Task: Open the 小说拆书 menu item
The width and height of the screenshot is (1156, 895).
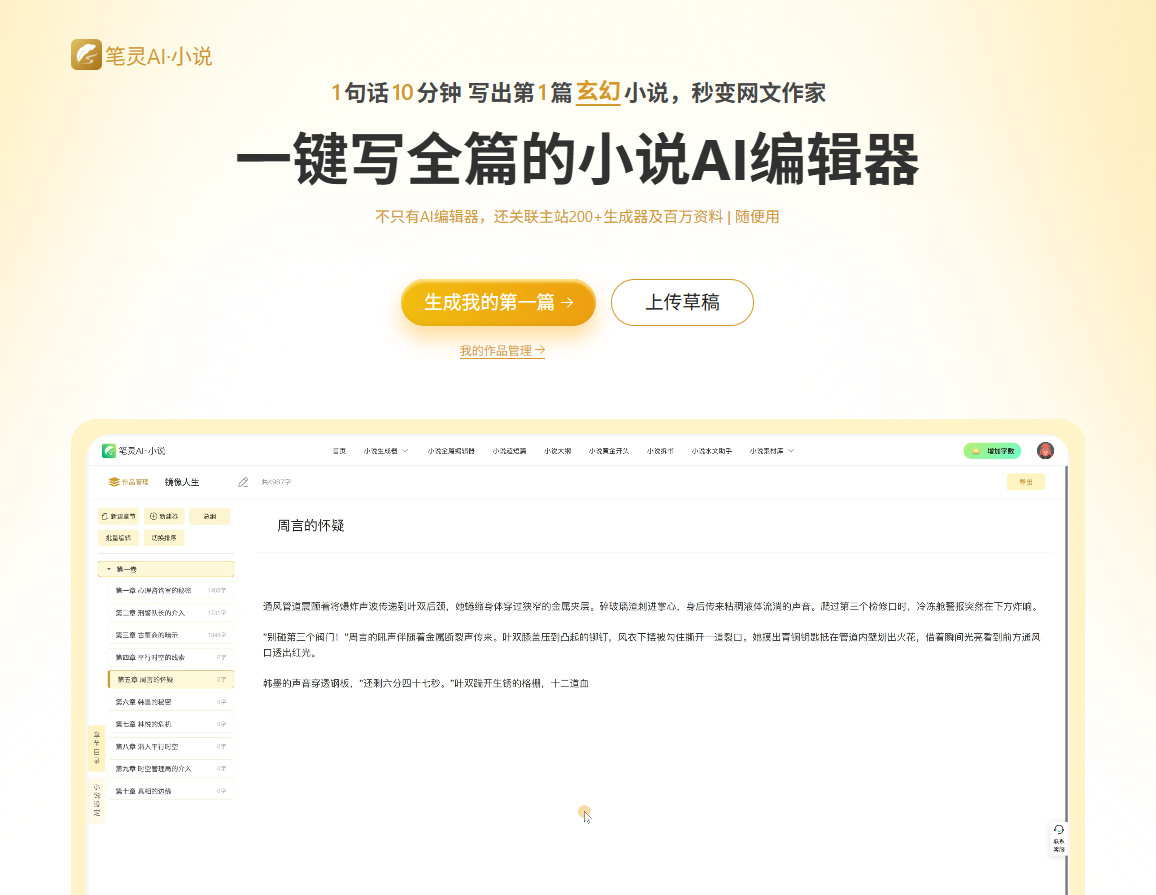Action: pos(661,451)
